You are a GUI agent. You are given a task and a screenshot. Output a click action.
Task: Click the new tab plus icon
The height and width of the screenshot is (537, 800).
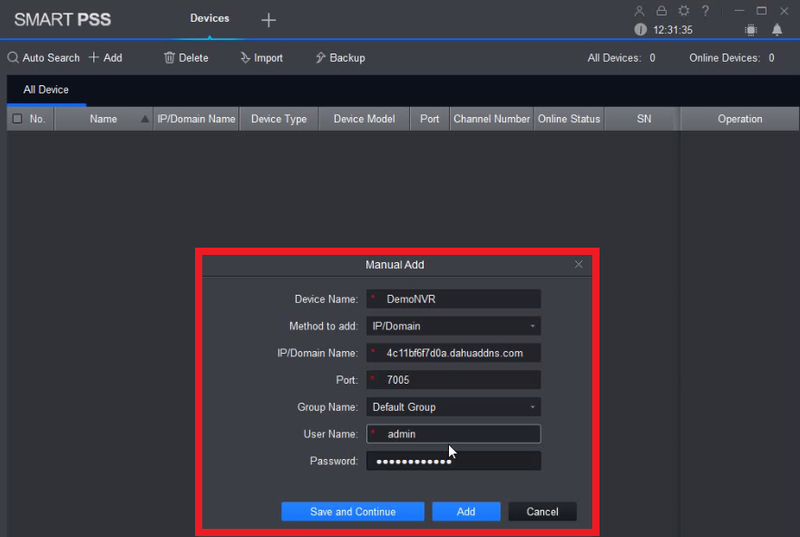[x=268, y=20]
